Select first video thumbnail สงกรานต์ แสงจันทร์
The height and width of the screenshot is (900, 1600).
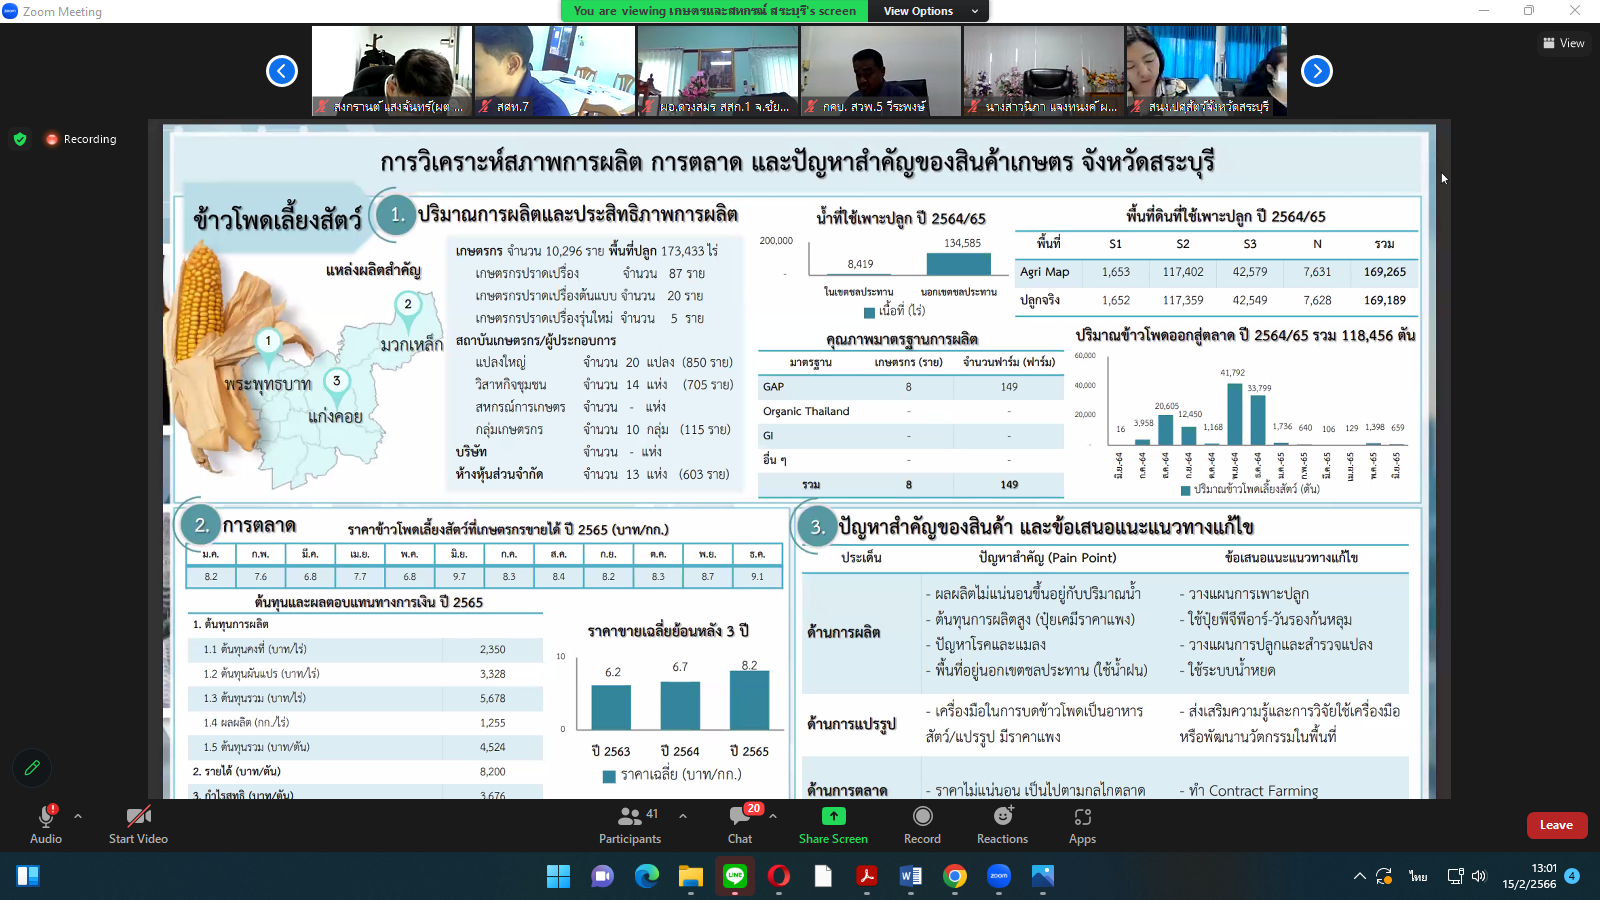[391, 71]
